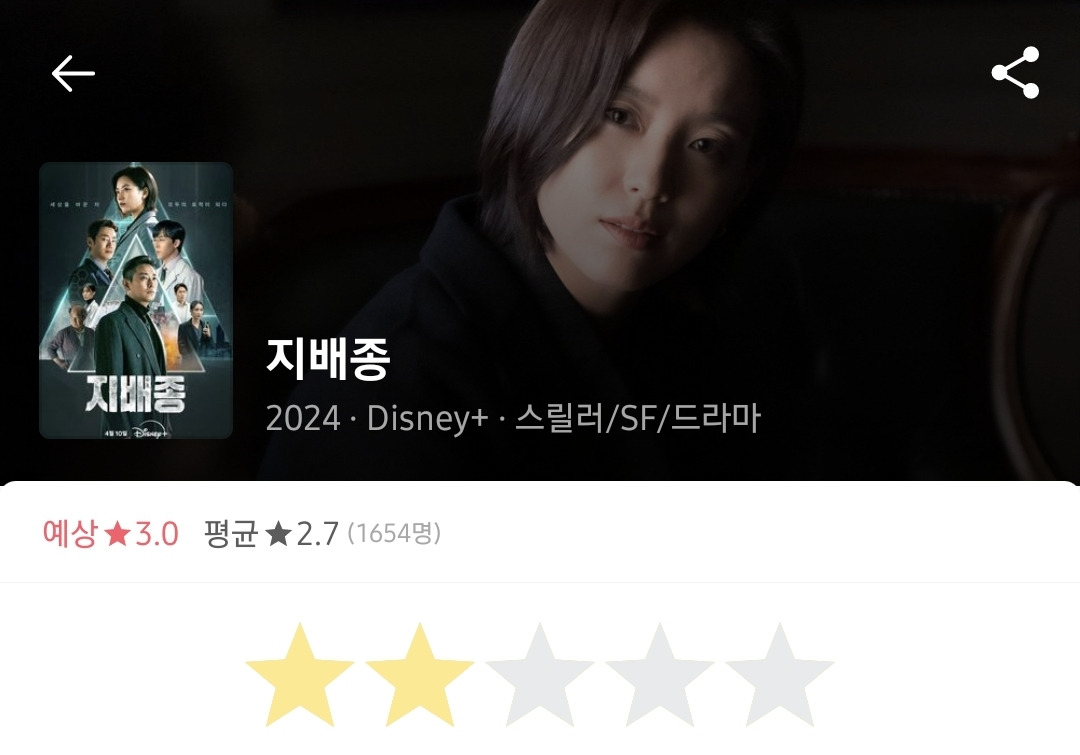
Task: Give four stars using fourth star
Action: click(x=659, y=675)
